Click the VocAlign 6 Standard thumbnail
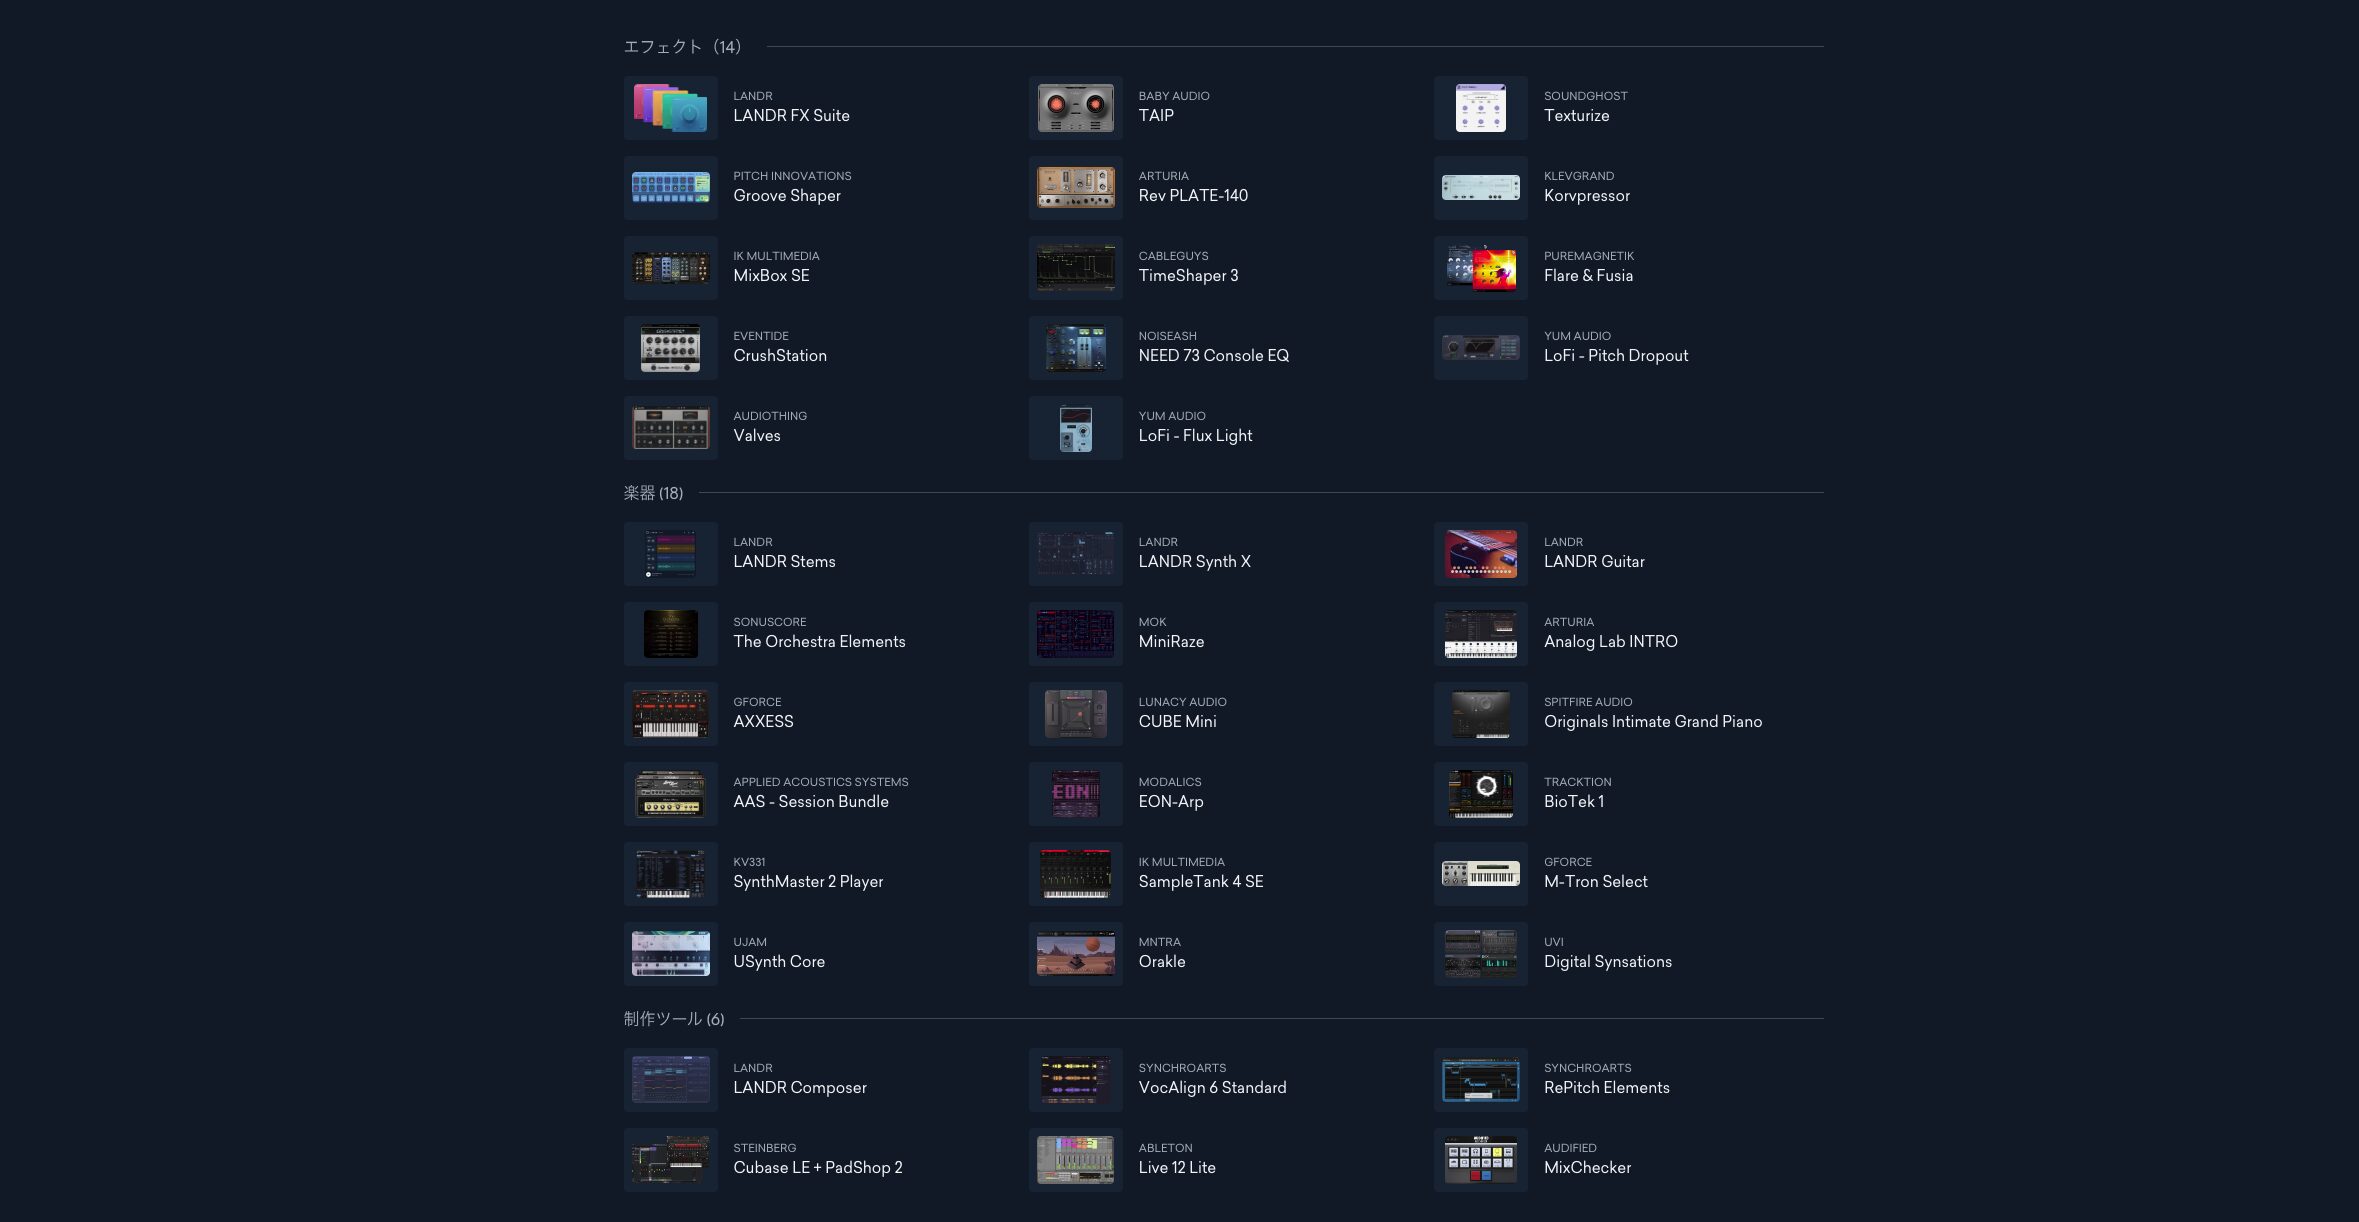Viewport: 2359px width, 1222px height. pos(1075,1080)
